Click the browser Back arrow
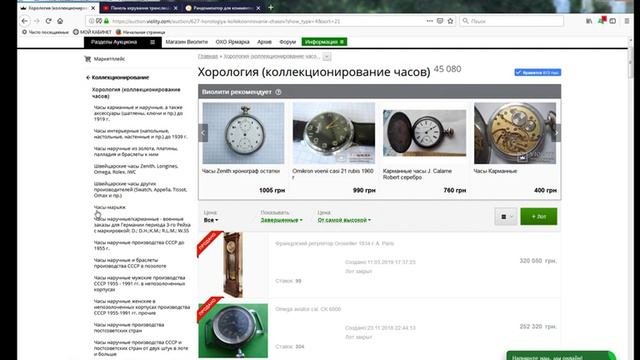The width and height of the screenshot is (640, 360). (24, 21)
